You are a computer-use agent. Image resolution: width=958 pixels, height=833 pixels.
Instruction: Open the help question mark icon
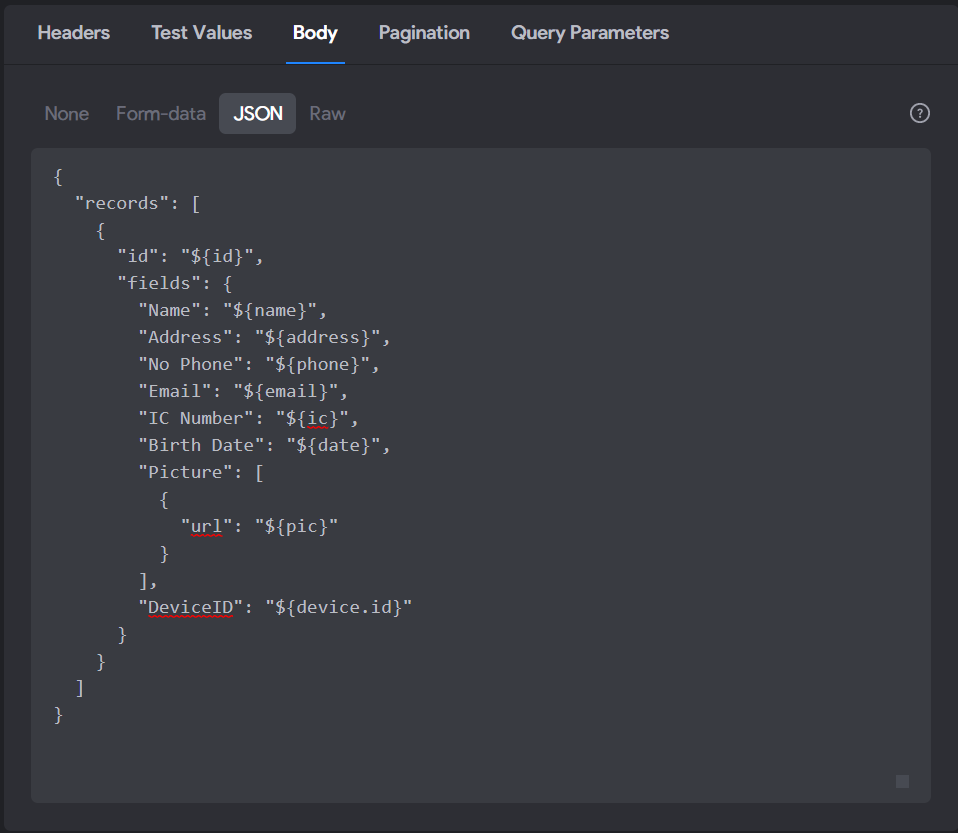[920, 113]
